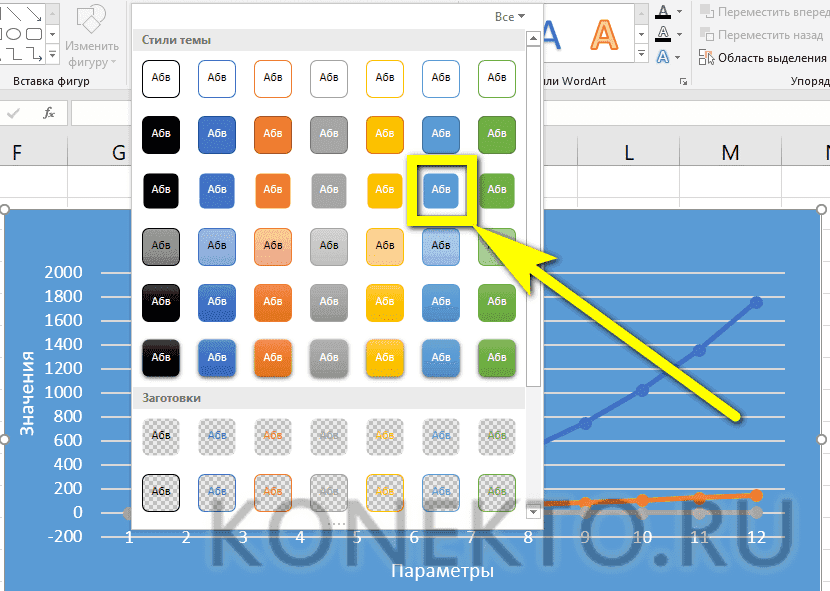Select the highlighted blue style in the third row
This screenshot has width=830, height=591.
pos(441,189)
